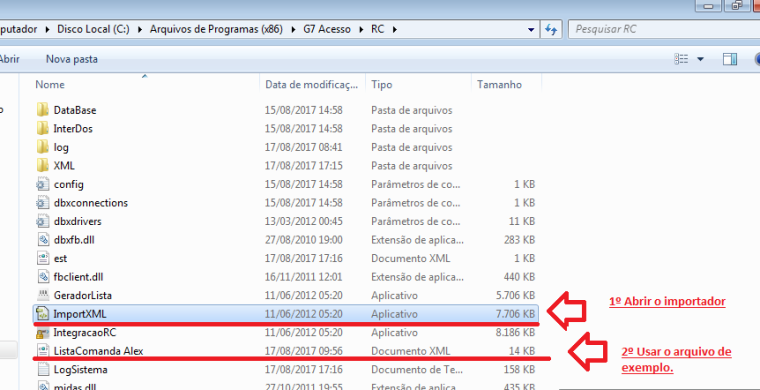This screenshot has width=760, height=390.
Task: Select the InterDos folder name
Action: [x=73, y=129]
